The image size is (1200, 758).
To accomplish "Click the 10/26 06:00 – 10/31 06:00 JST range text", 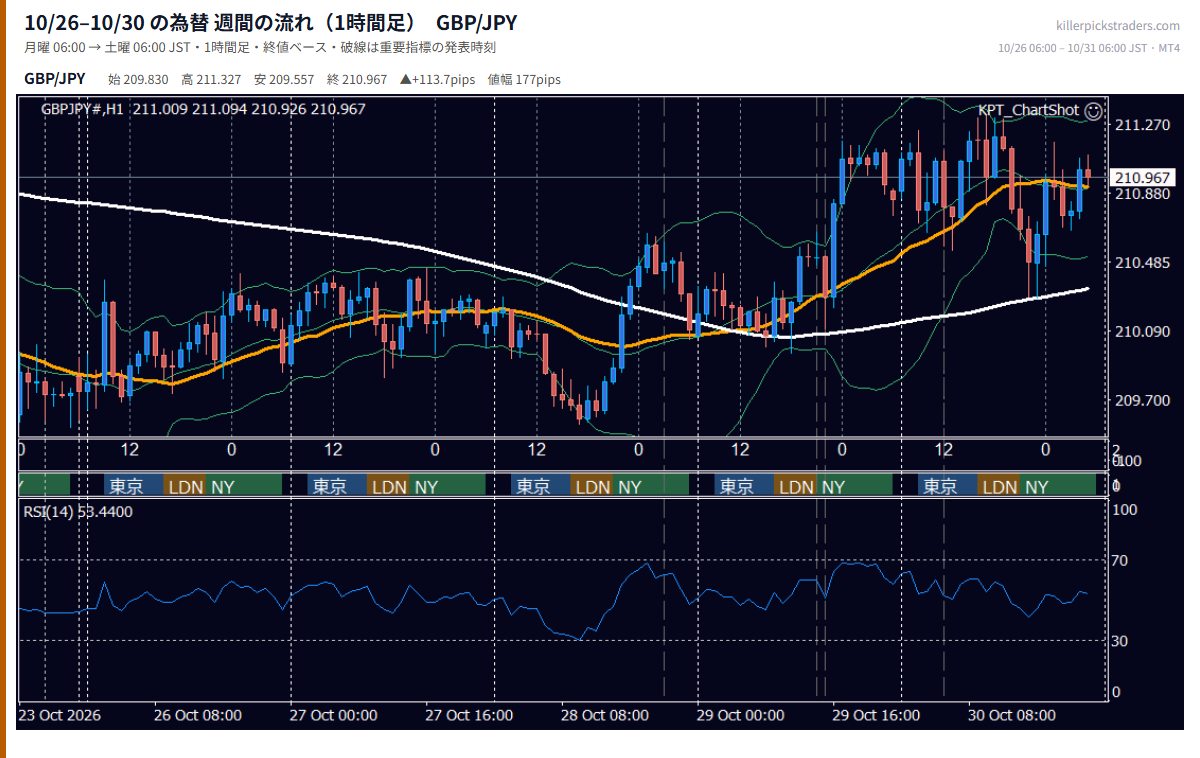I will click(1089, 48).
